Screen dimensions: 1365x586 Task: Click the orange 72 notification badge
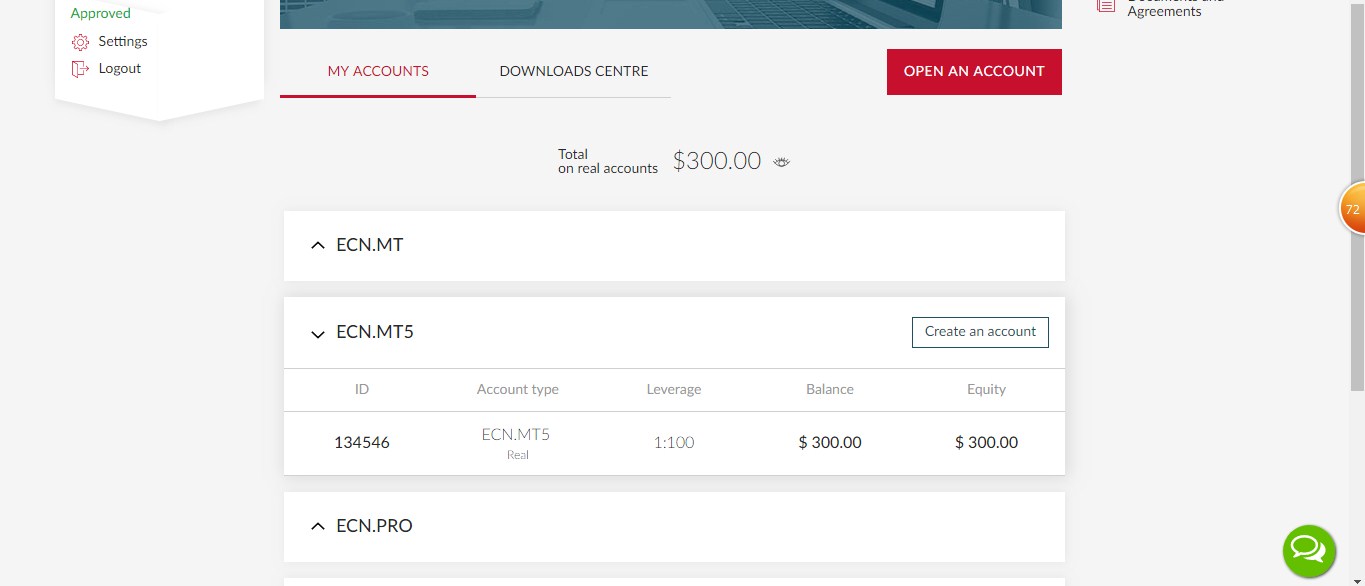point(1352,209)
